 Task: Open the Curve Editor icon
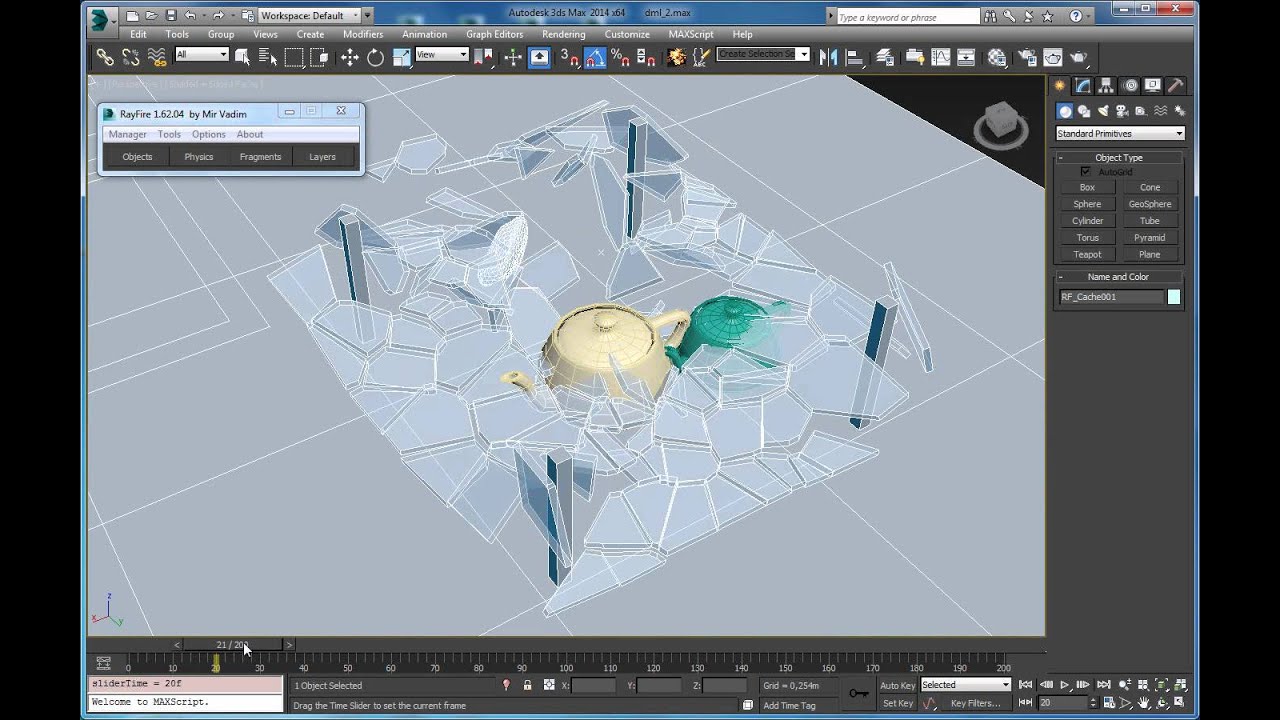click(x=940, y=57)
